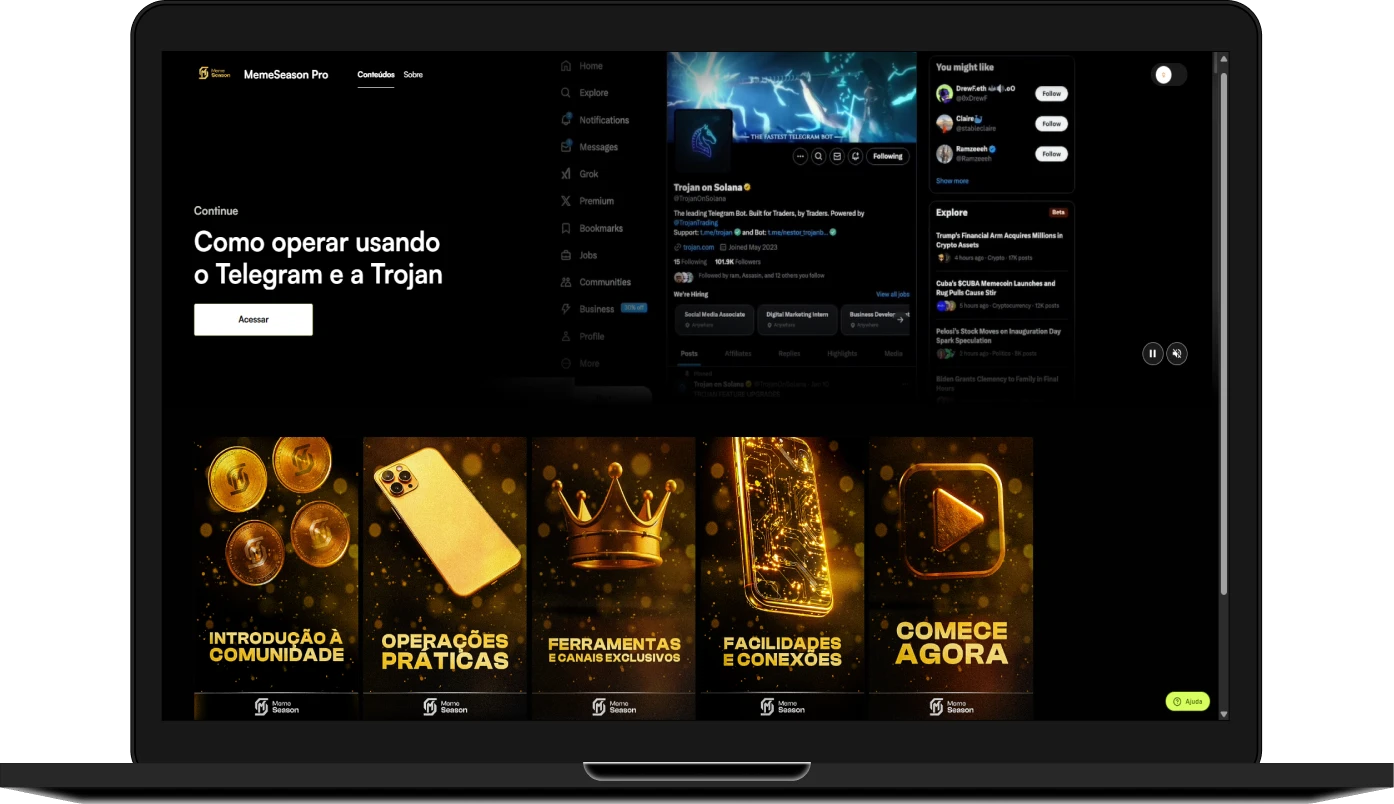This screenshot has width=1394, height=804.
Task: Click the Show more link
Action: [x=952, y=181]
